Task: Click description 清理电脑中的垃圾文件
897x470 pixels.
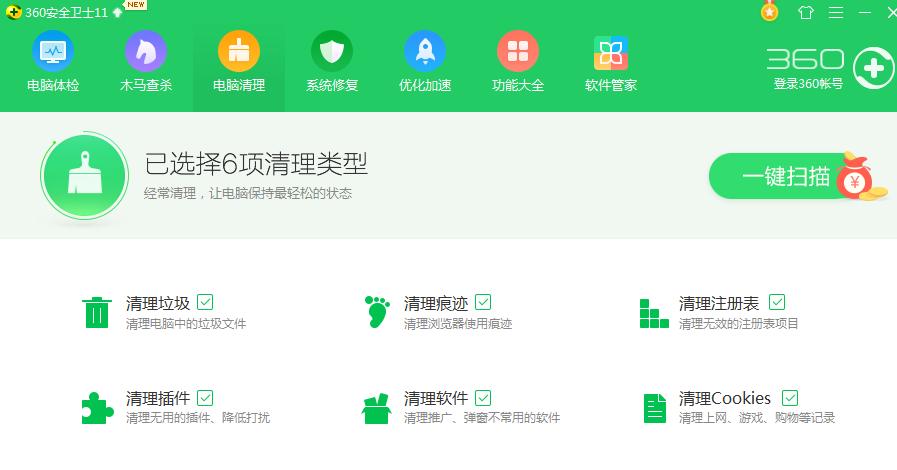Action: [x=186, y=324]
